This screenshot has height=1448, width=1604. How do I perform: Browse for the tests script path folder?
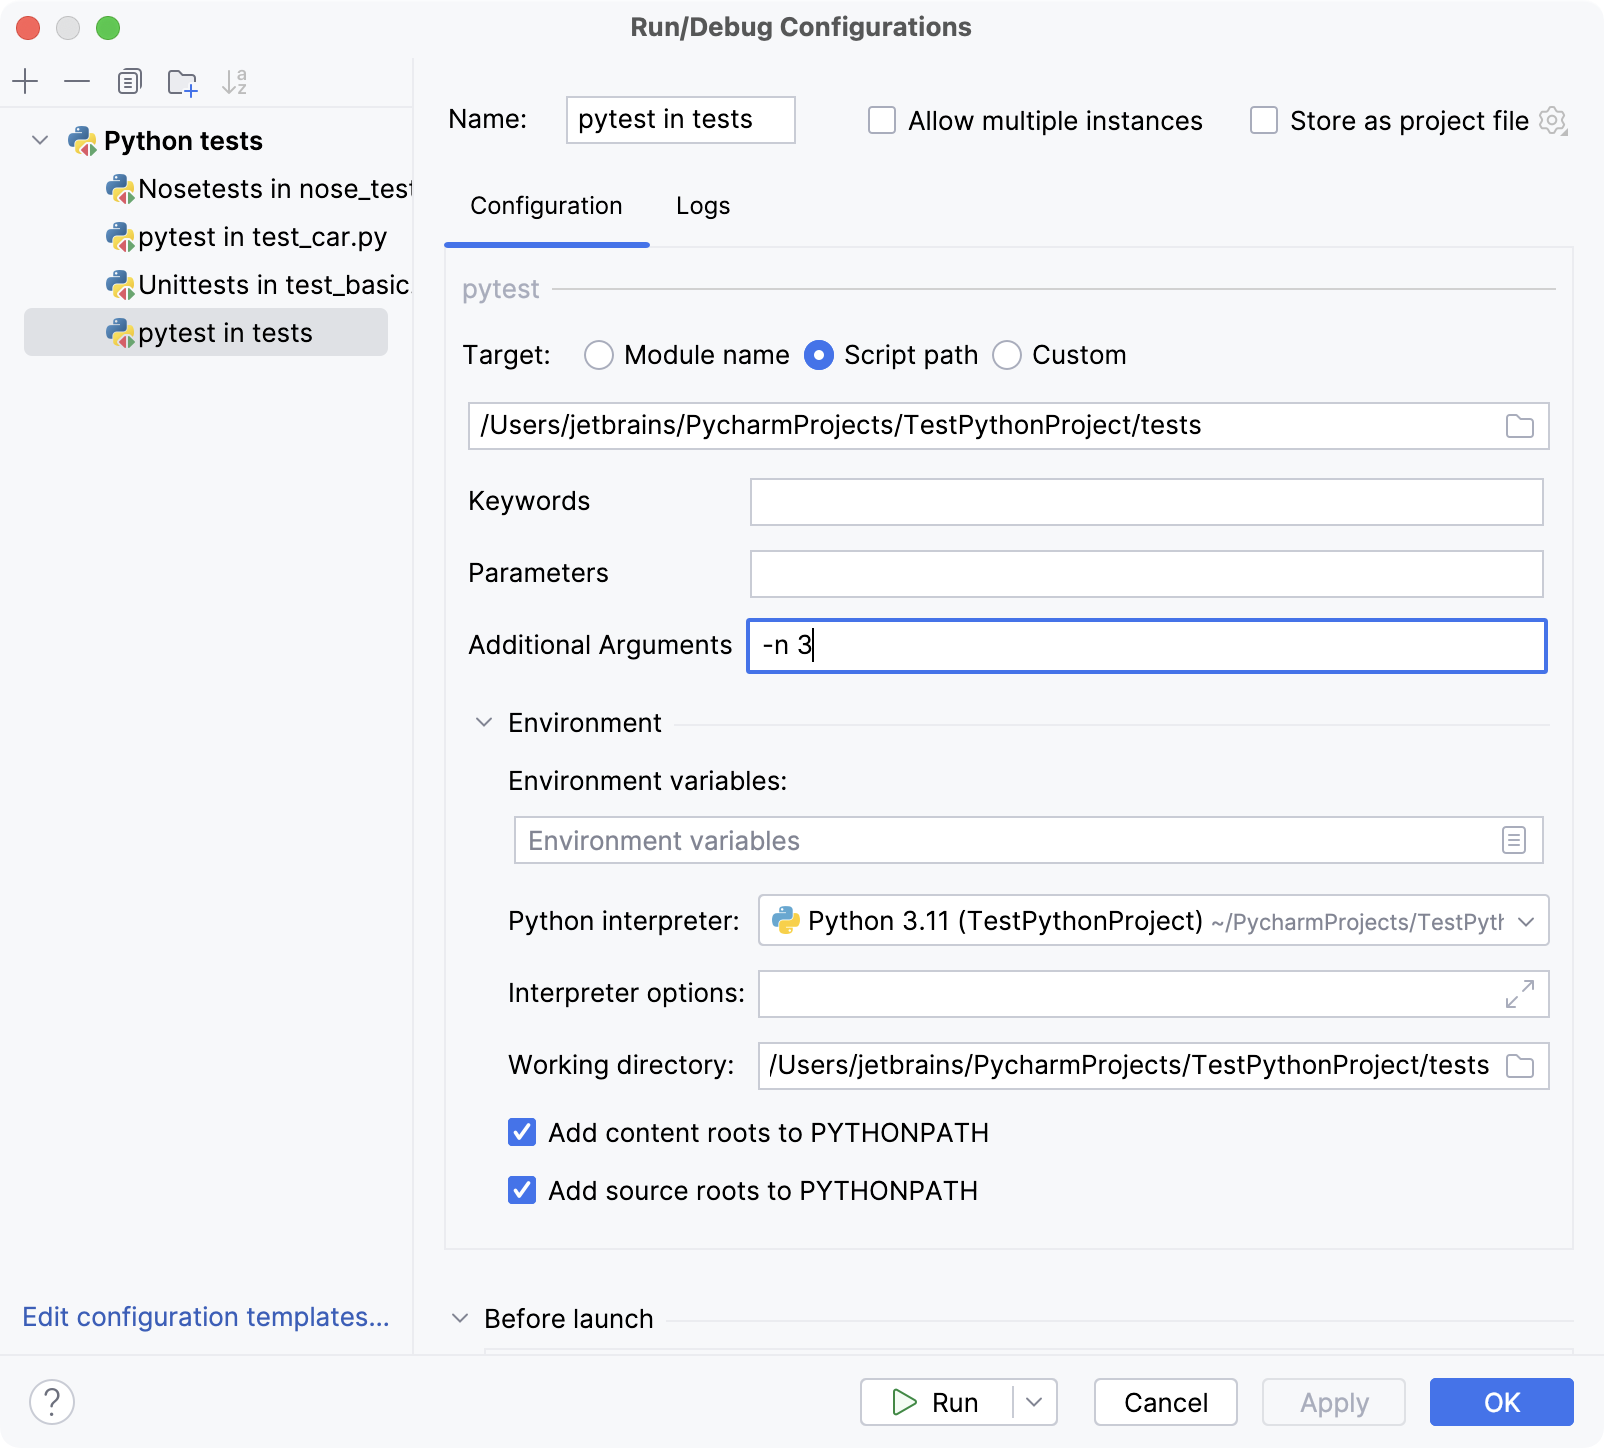pyautogui.click(x=1519, y=425)
